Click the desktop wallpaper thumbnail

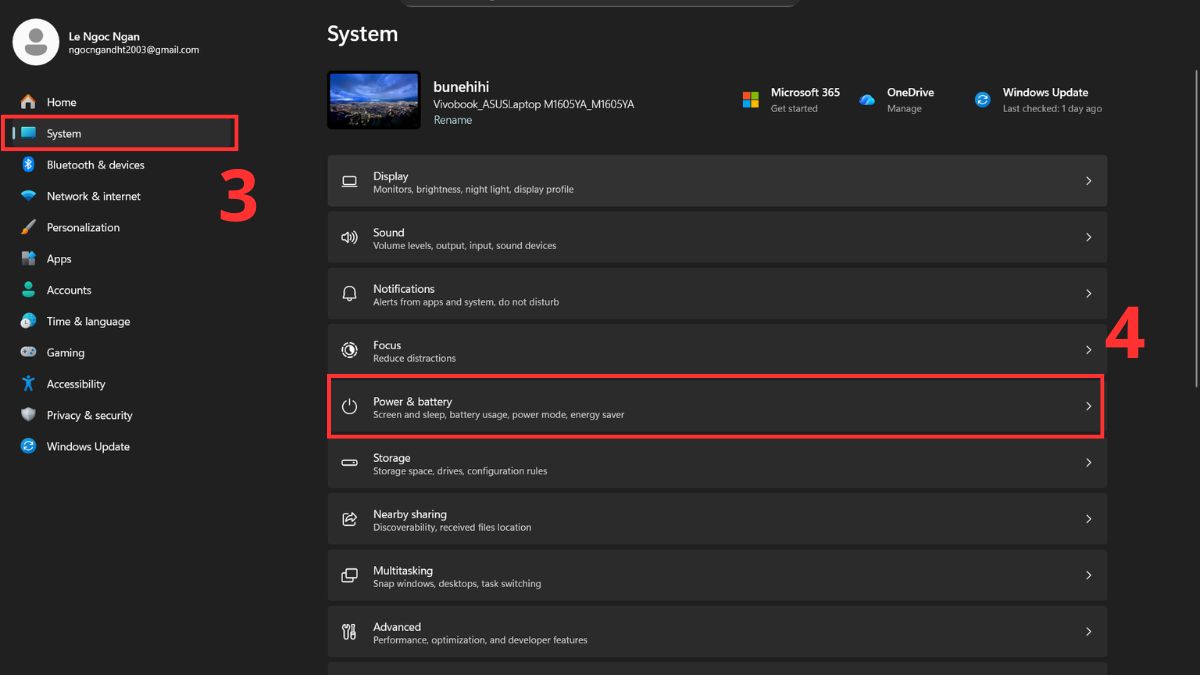tap(374, 100)
